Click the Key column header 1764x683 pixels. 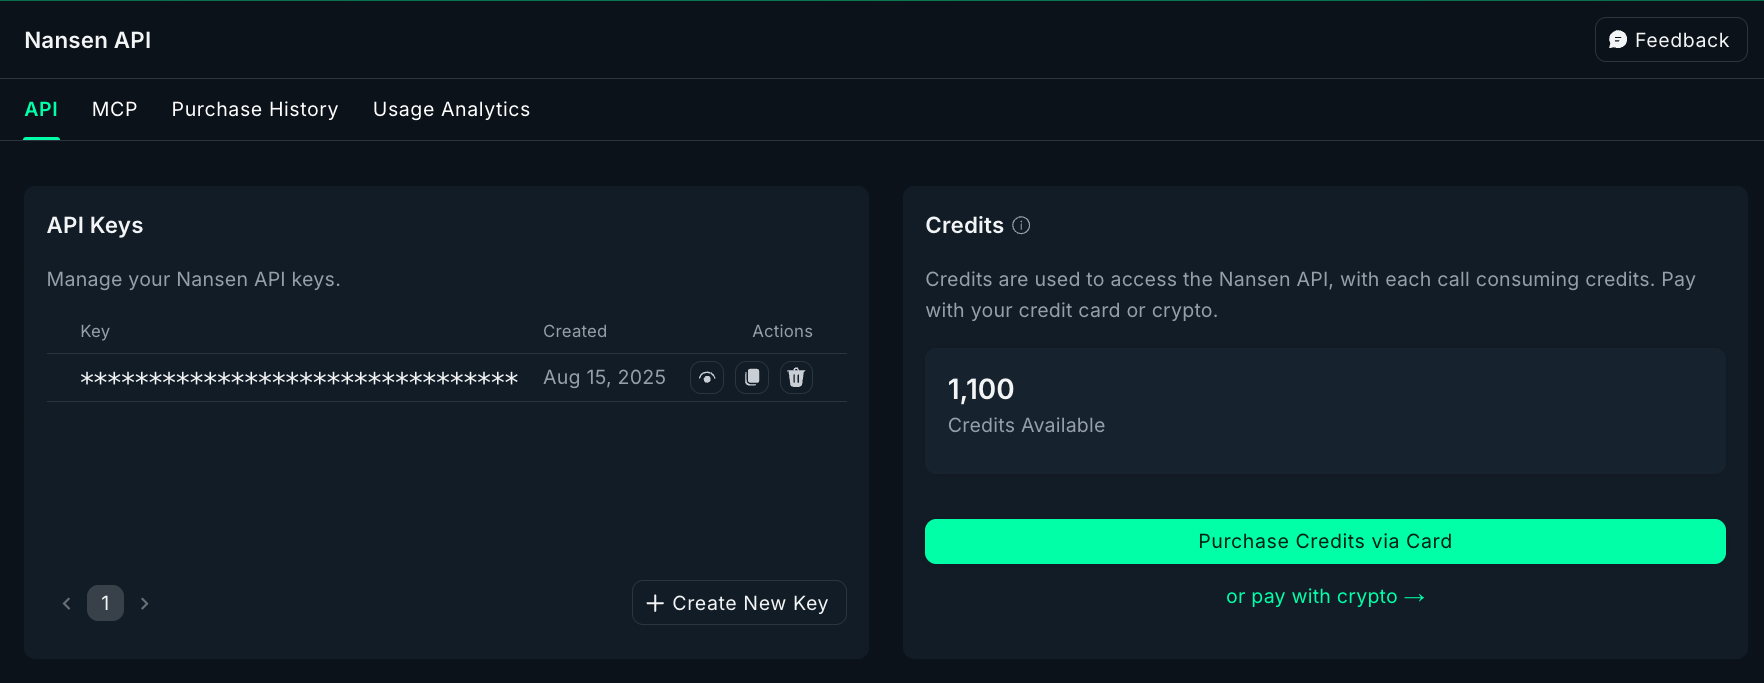click(x=95, y=331)
